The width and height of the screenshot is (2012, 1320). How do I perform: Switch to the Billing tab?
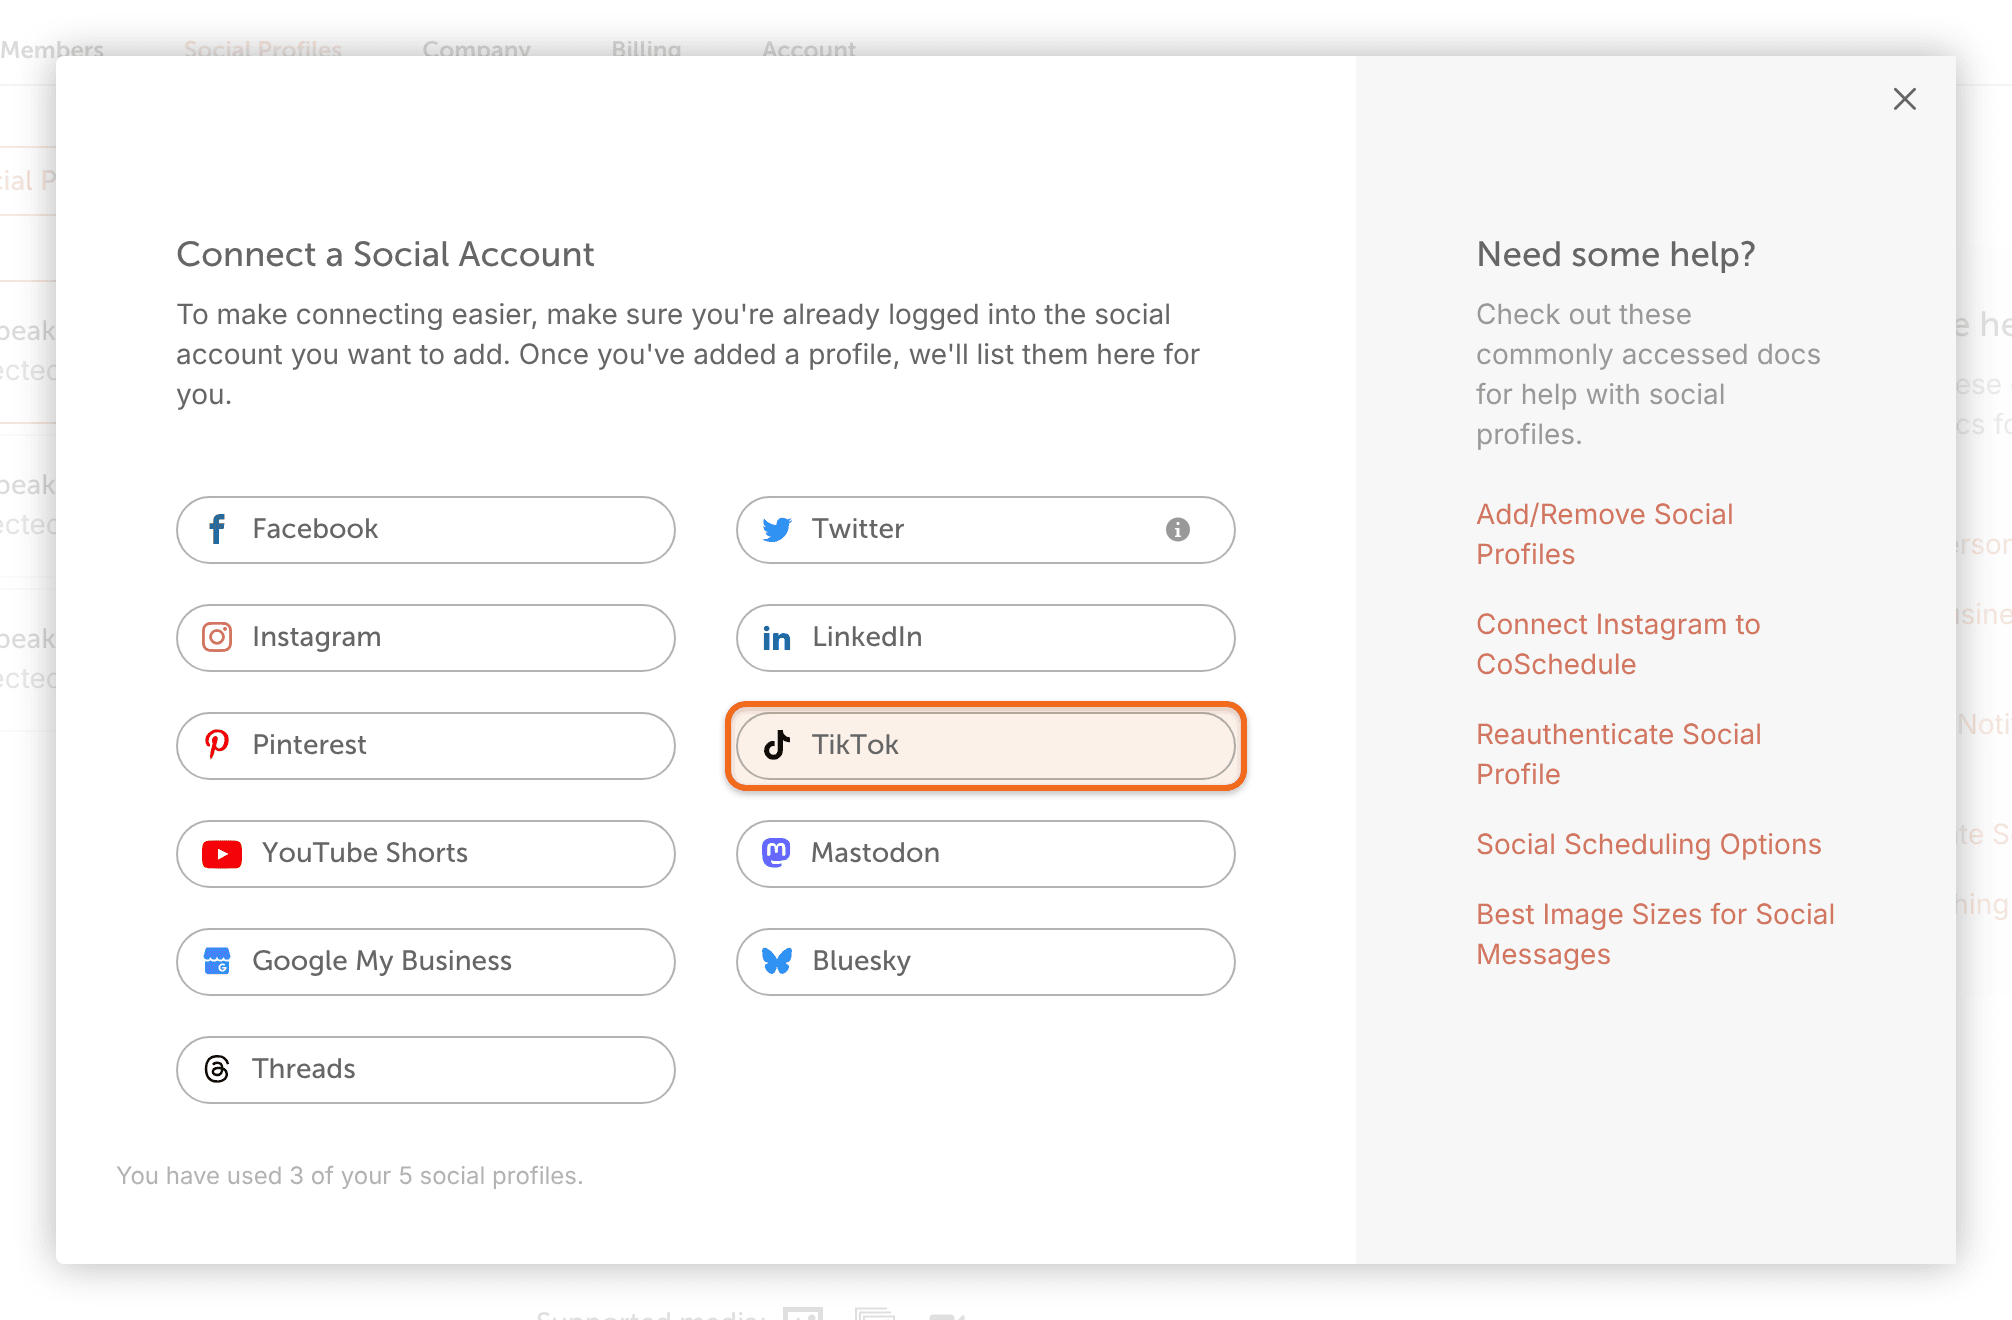pyautogui.click(x=646, y=49)
